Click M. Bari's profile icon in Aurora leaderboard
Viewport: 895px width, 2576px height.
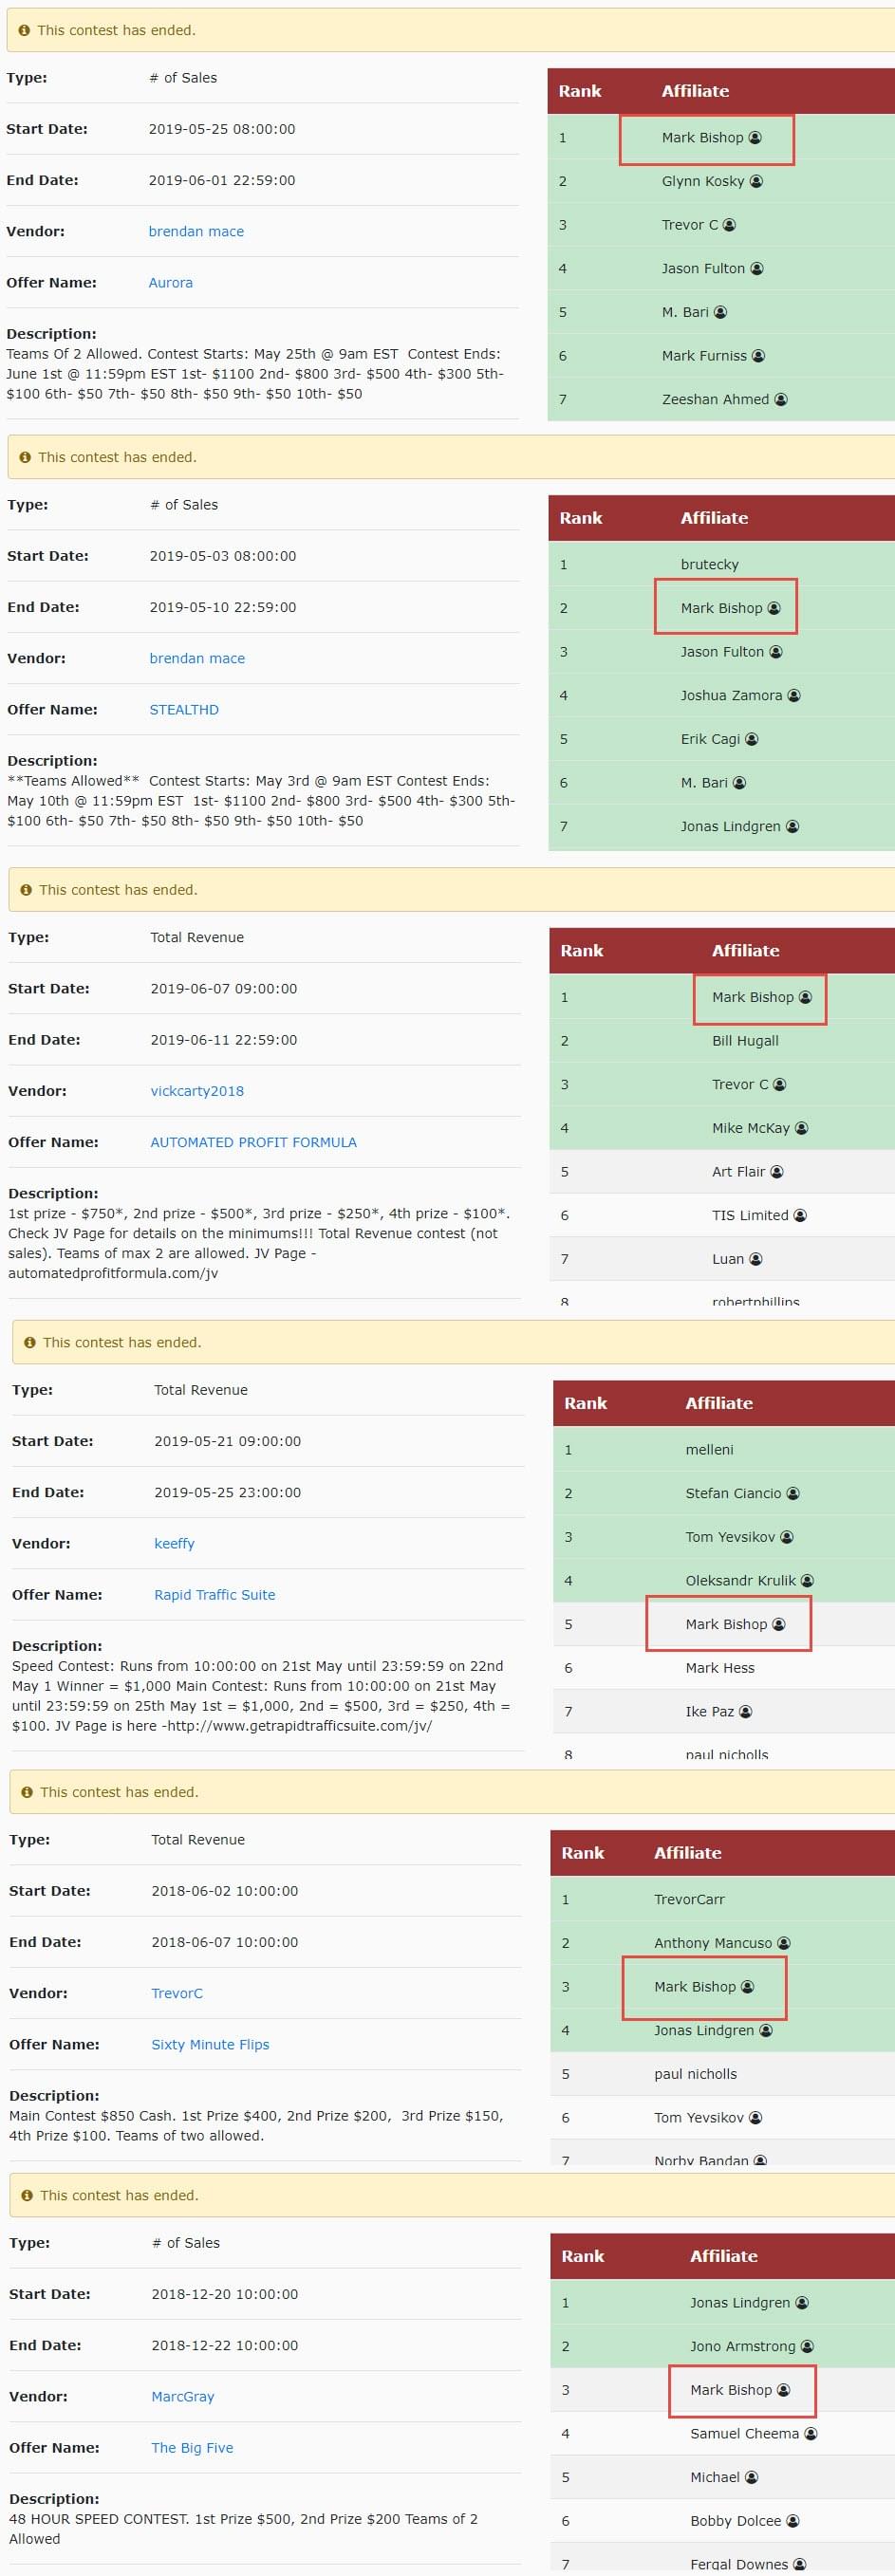pos(720,312)
